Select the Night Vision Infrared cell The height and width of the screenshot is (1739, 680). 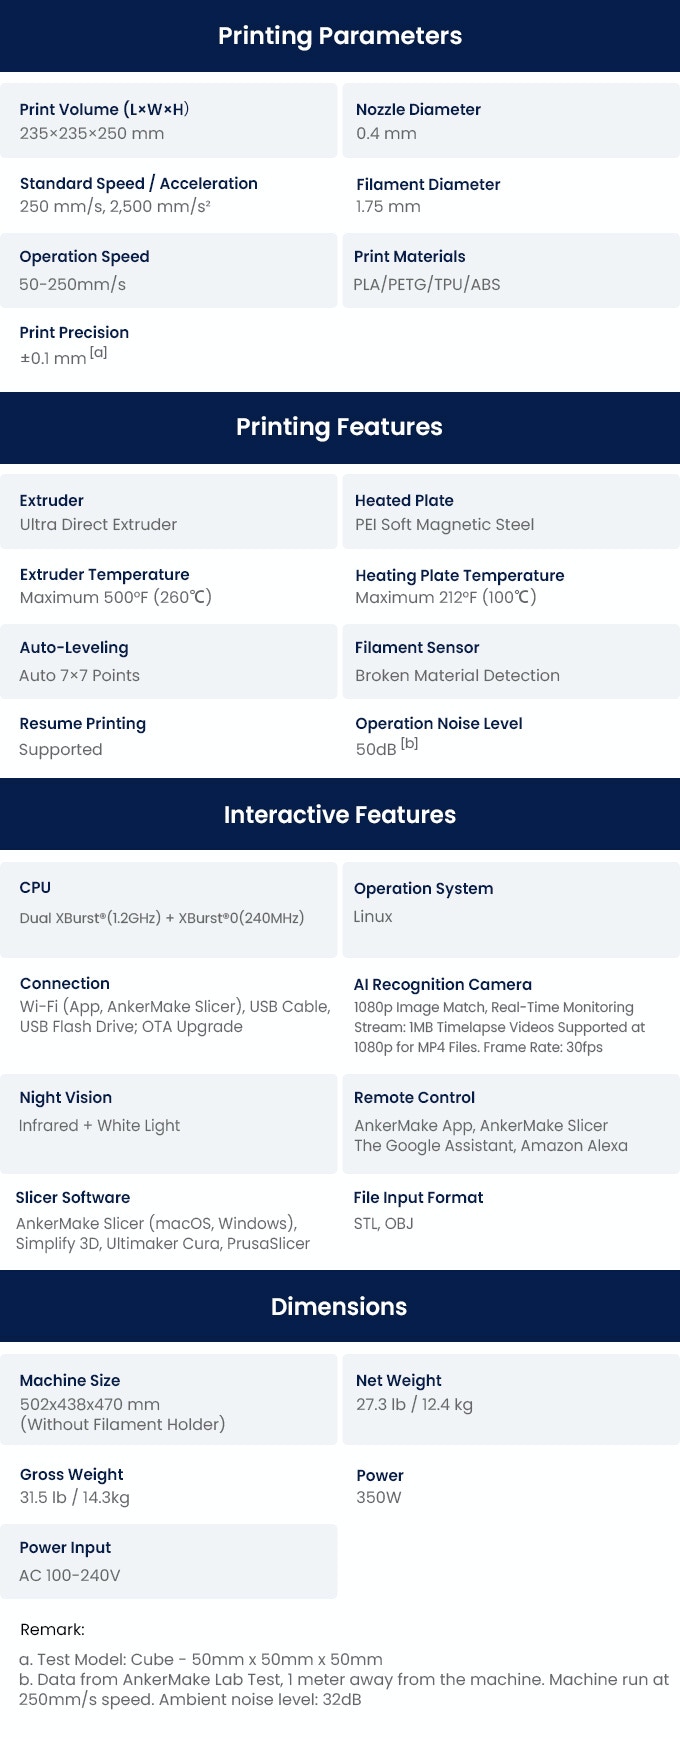coord(168,1123)
